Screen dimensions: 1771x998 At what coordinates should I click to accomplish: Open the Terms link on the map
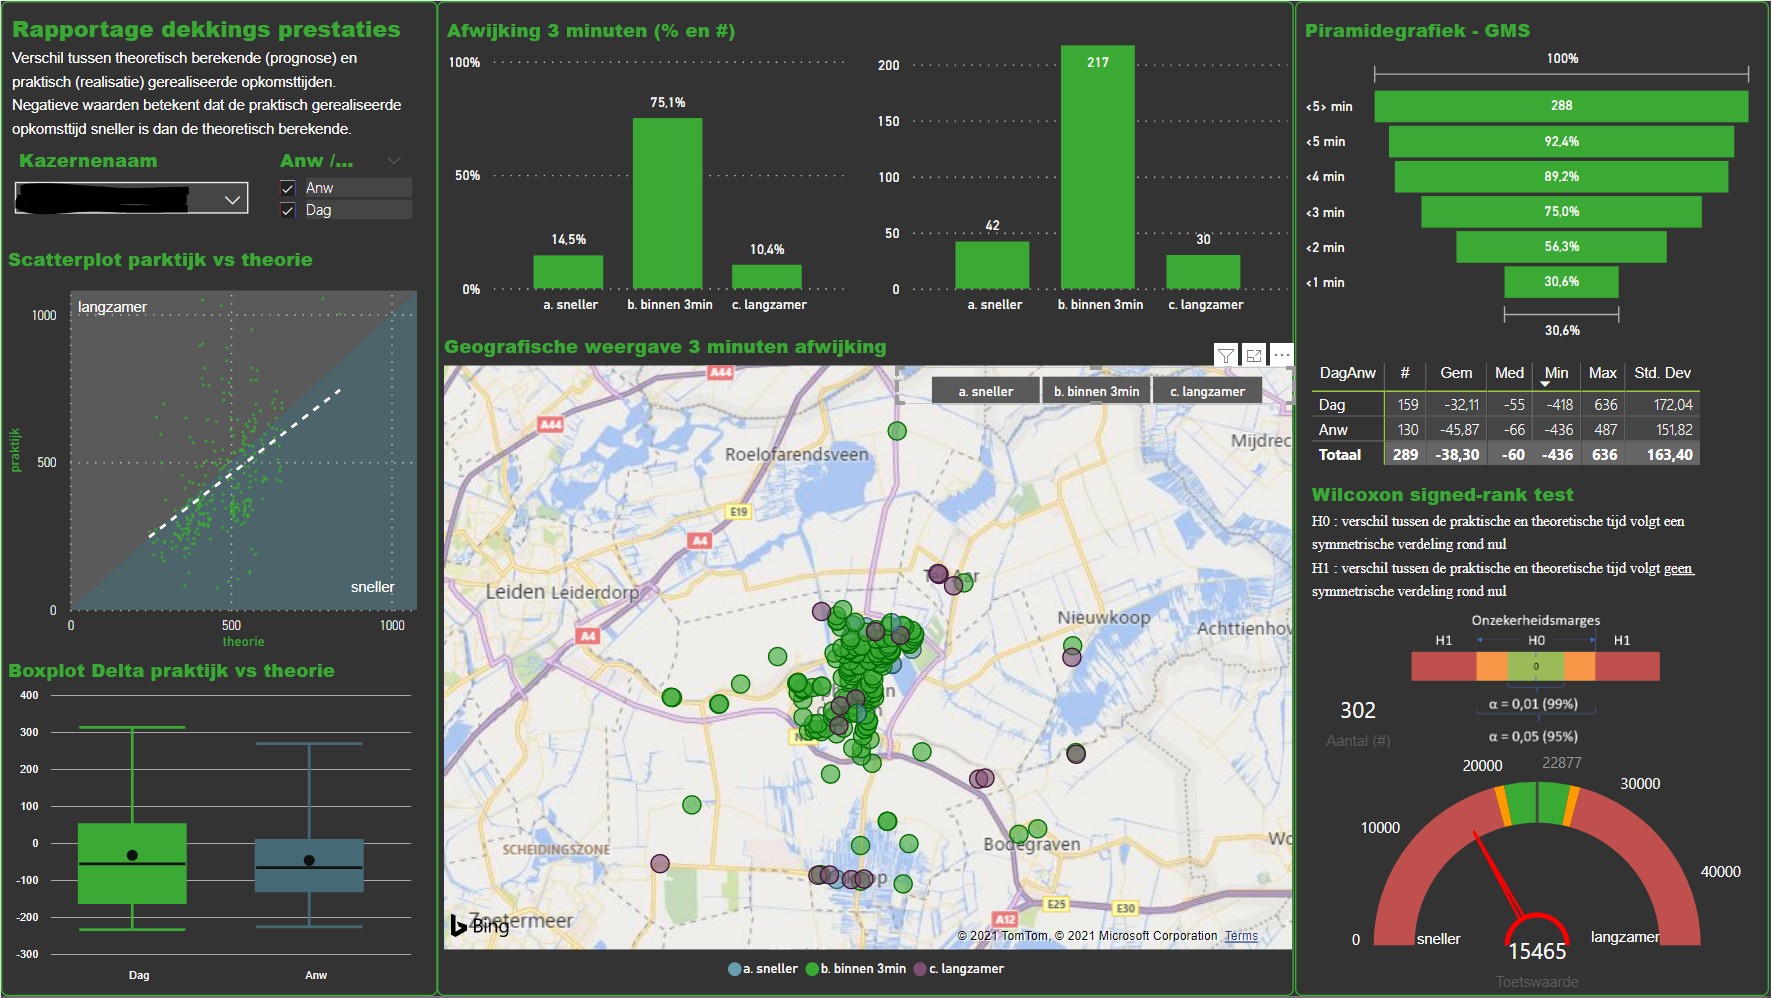(x=1241, y=936)
